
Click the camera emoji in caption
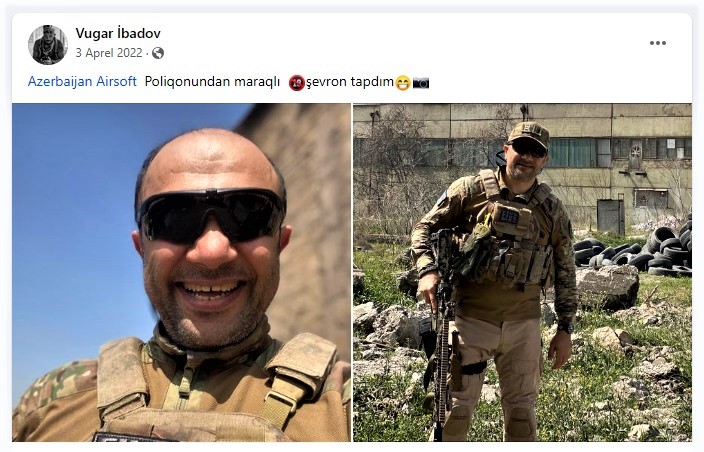coord(421,83)
